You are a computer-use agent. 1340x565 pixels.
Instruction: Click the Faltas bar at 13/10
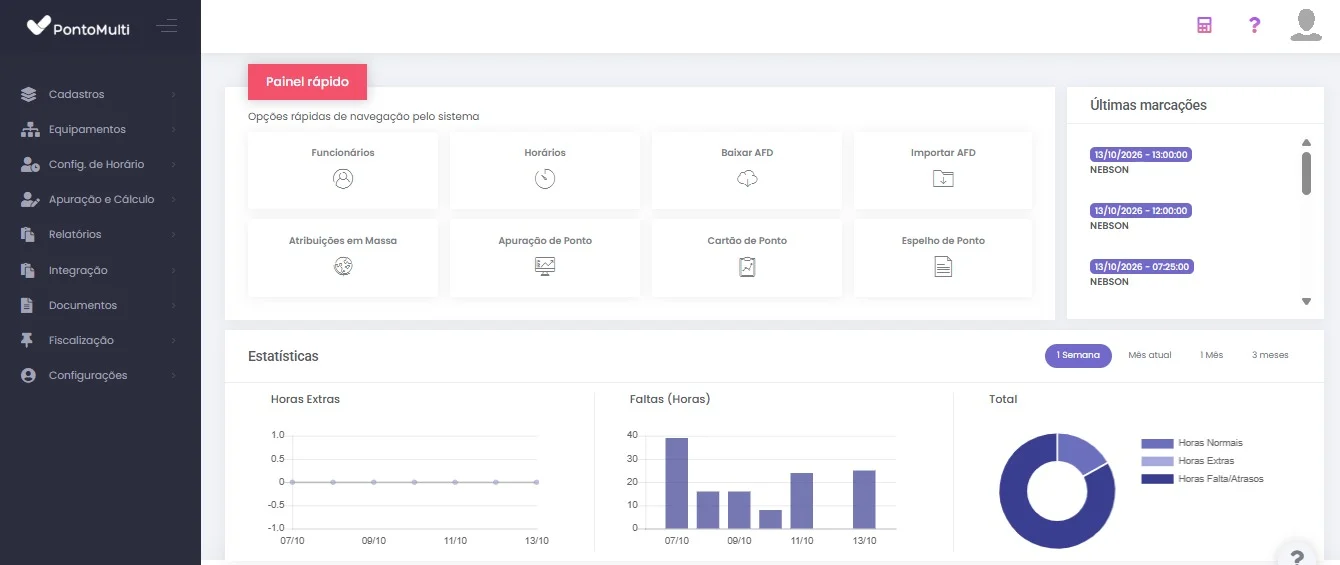click(864, 499)
